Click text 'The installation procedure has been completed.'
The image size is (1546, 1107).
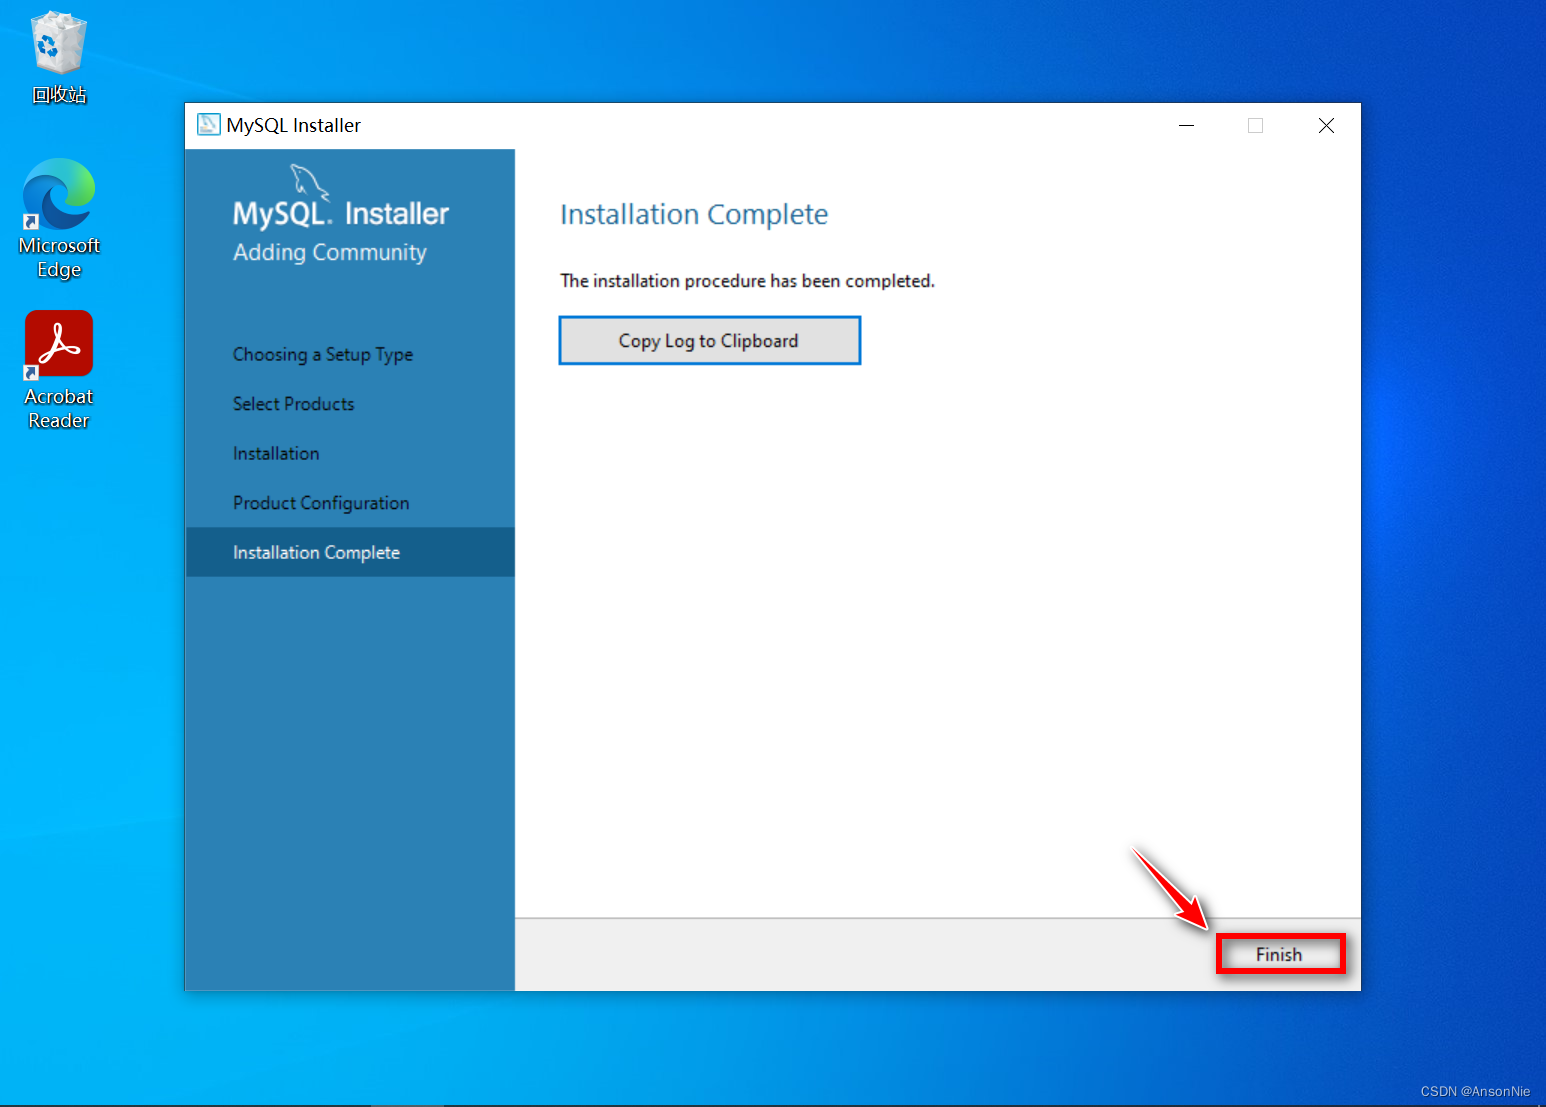(747, 281)
